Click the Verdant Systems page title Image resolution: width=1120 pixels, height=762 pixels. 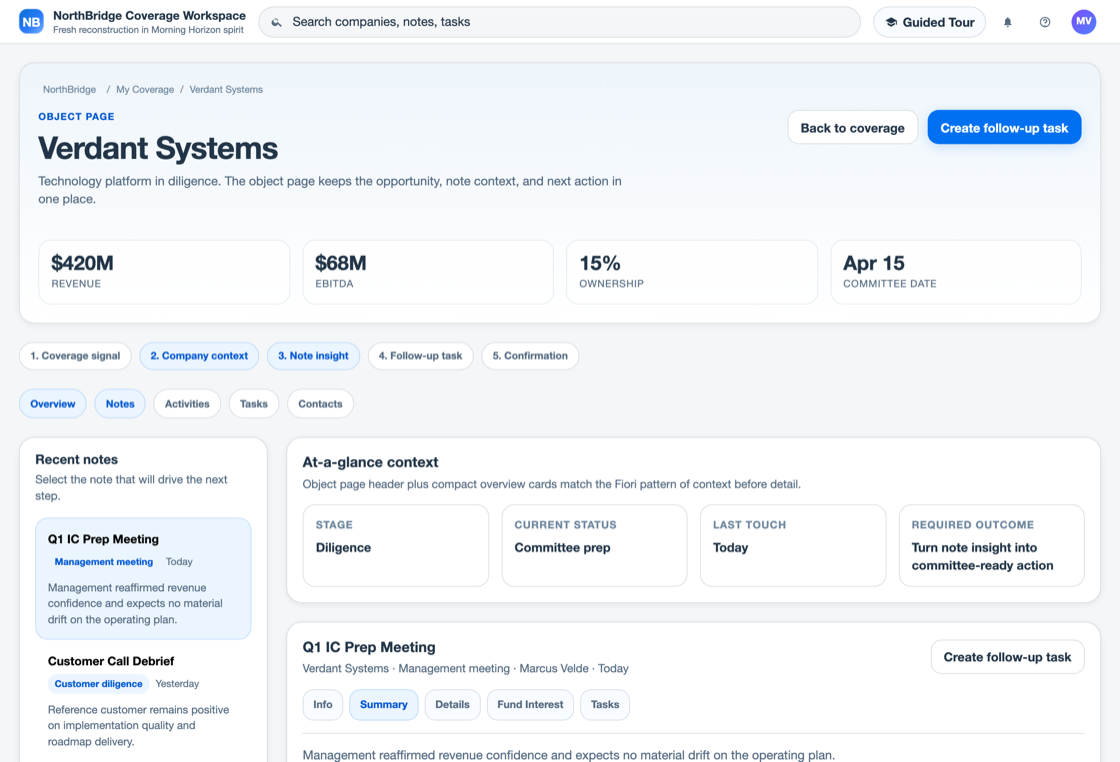pos(158,149)
